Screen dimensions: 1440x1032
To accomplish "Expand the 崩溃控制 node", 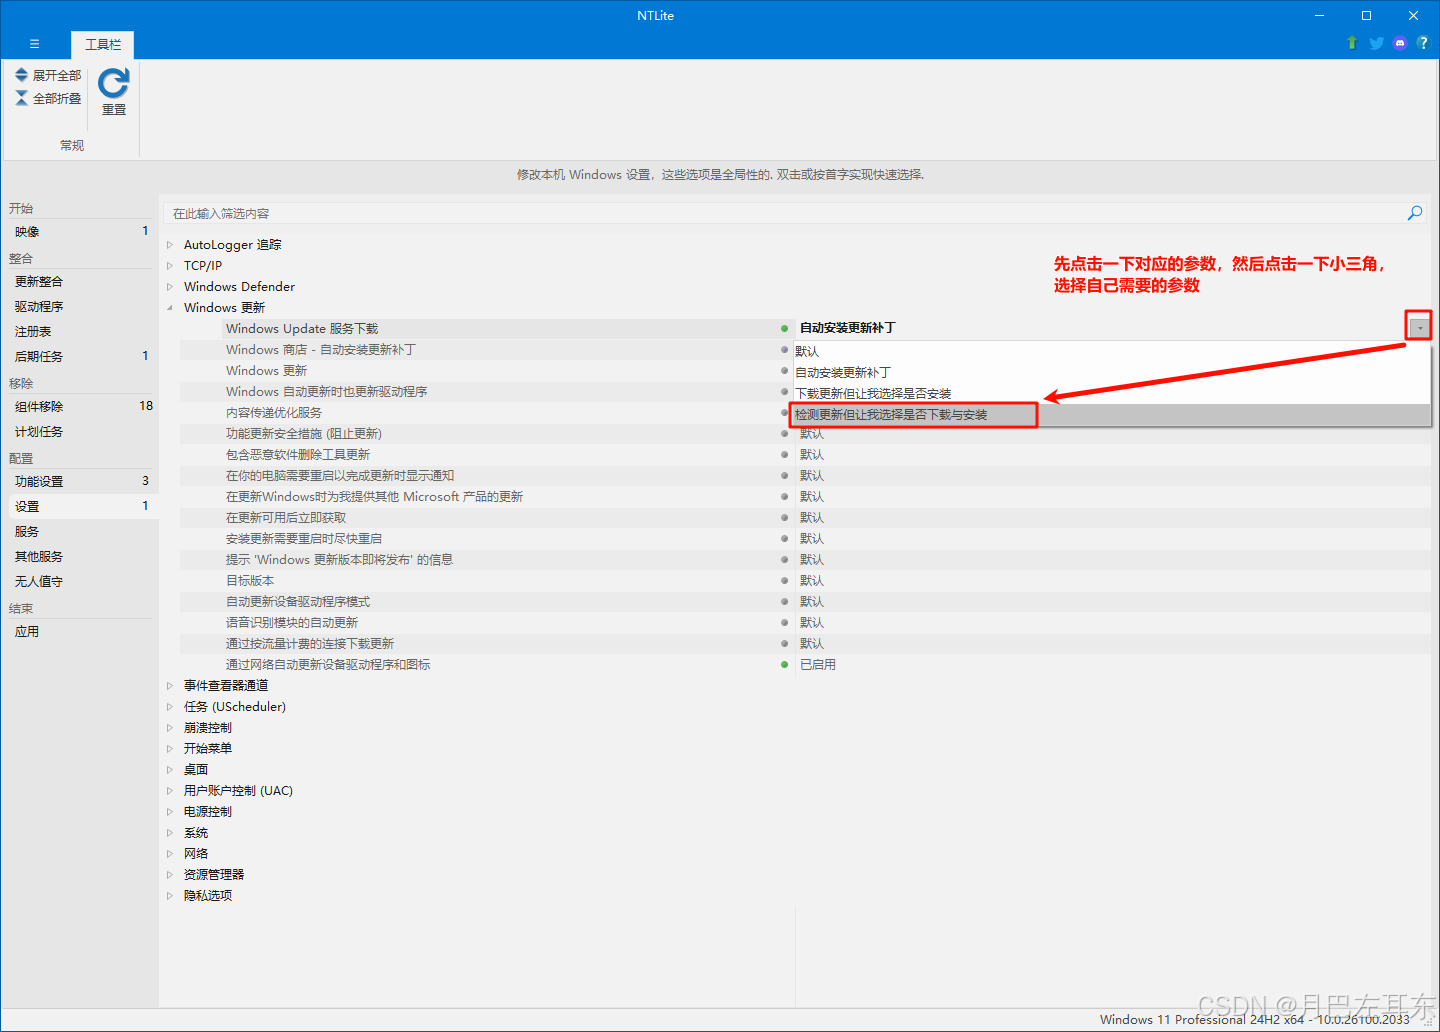I will 170,728.
